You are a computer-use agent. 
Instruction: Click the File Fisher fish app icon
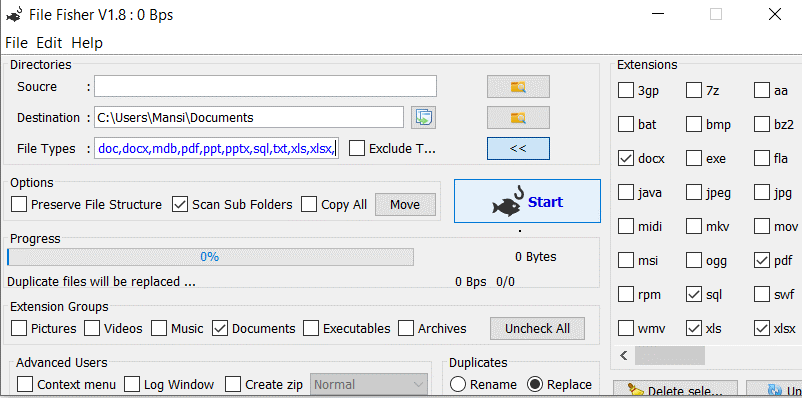[x=14, y=15]
